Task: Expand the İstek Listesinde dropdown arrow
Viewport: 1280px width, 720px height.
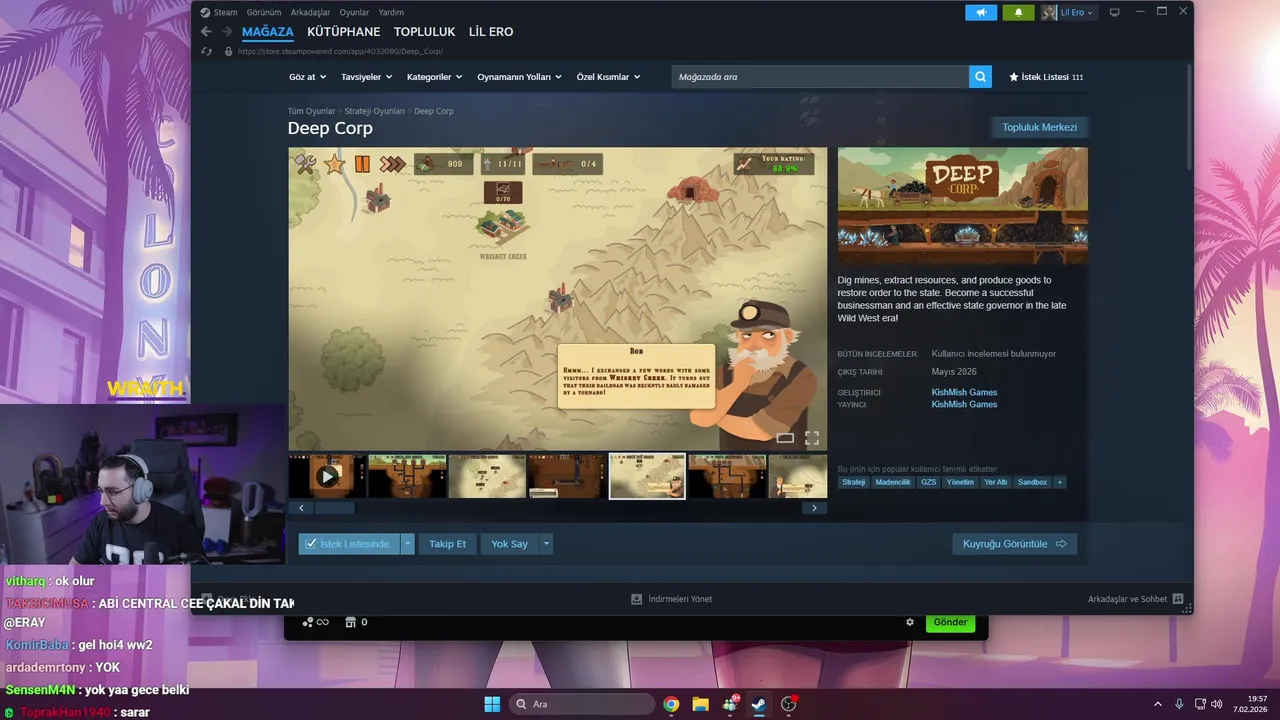Action: point(407,544)
